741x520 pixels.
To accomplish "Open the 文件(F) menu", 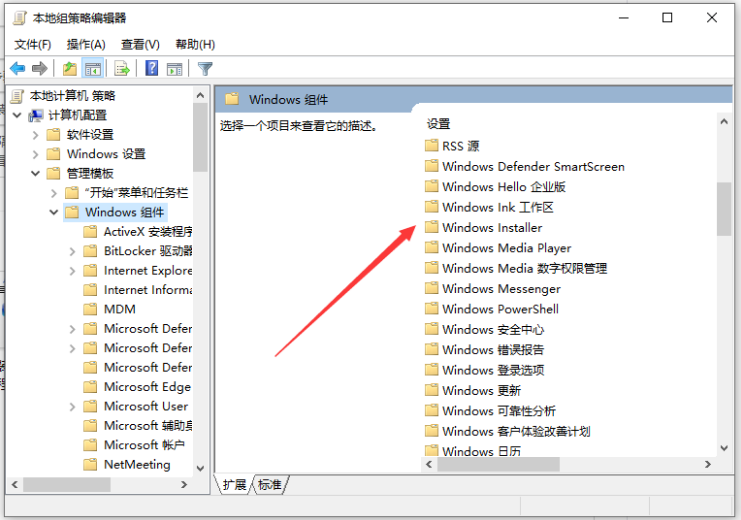I will pos(33,44).
